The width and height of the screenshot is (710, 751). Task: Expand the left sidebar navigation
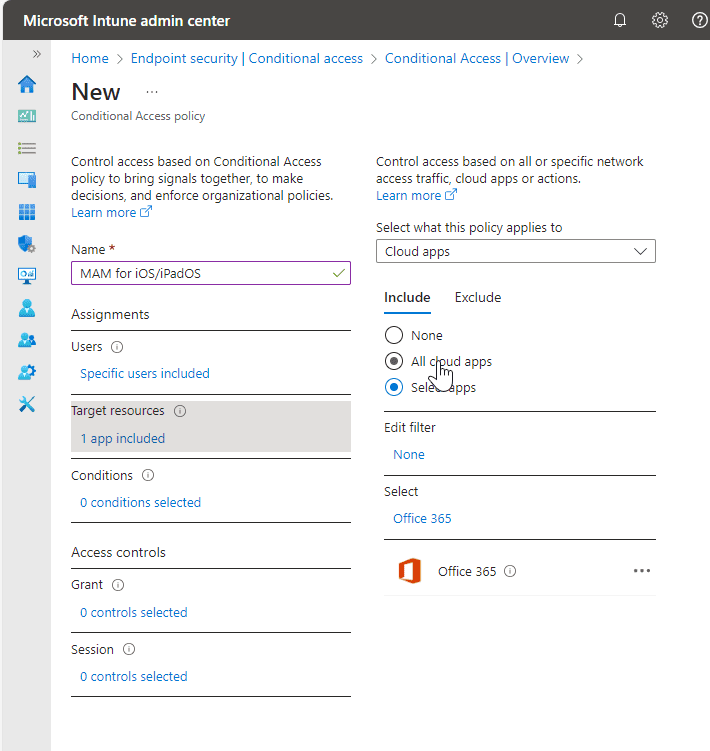pos(37,54)
